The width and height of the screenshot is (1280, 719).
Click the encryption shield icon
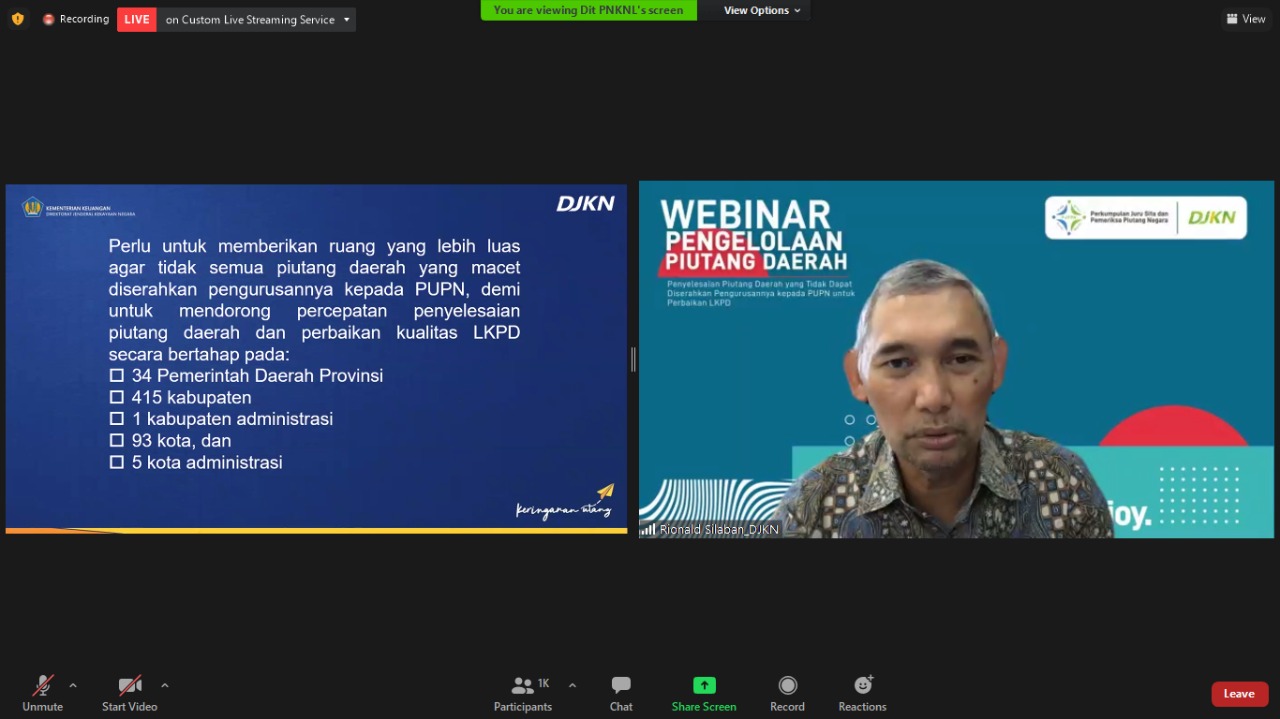tap(17, 19)
